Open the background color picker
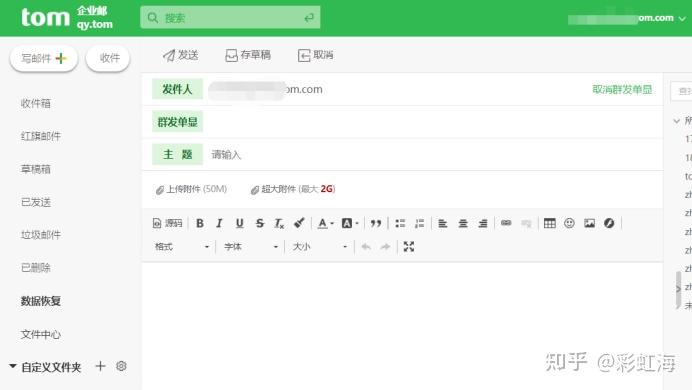Image resolution: width=692 pixels, height=390 pixels. coord(350,223)
